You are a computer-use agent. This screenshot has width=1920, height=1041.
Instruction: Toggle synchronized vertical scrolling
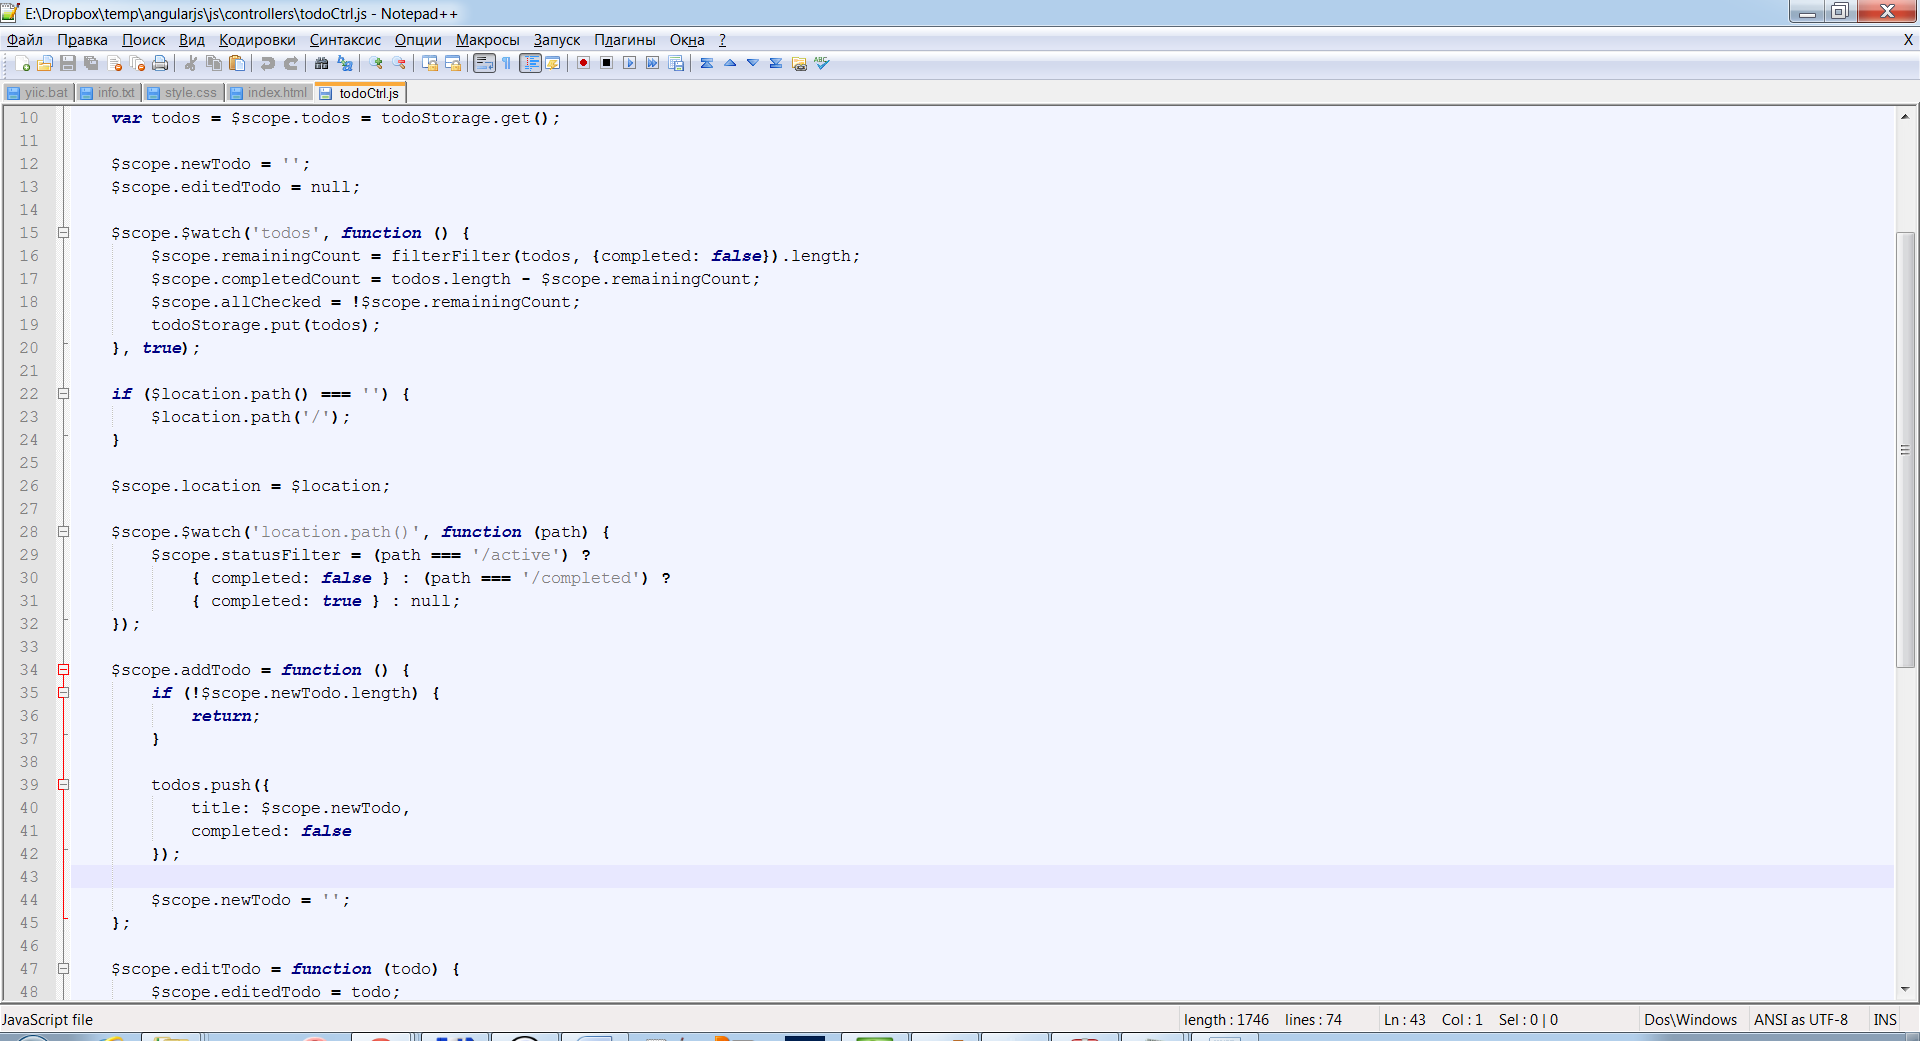coord(430,63)
